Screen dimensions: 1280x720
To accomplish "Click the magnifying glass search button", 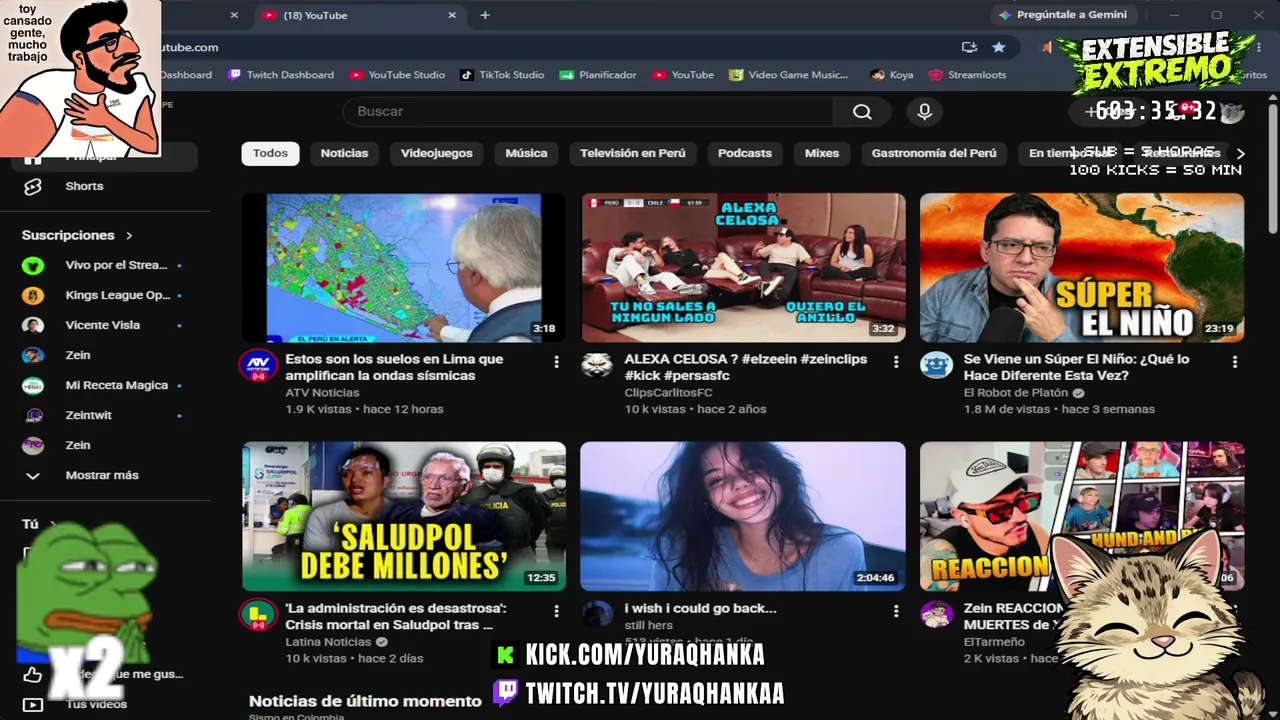I will [x=862, y=112].
